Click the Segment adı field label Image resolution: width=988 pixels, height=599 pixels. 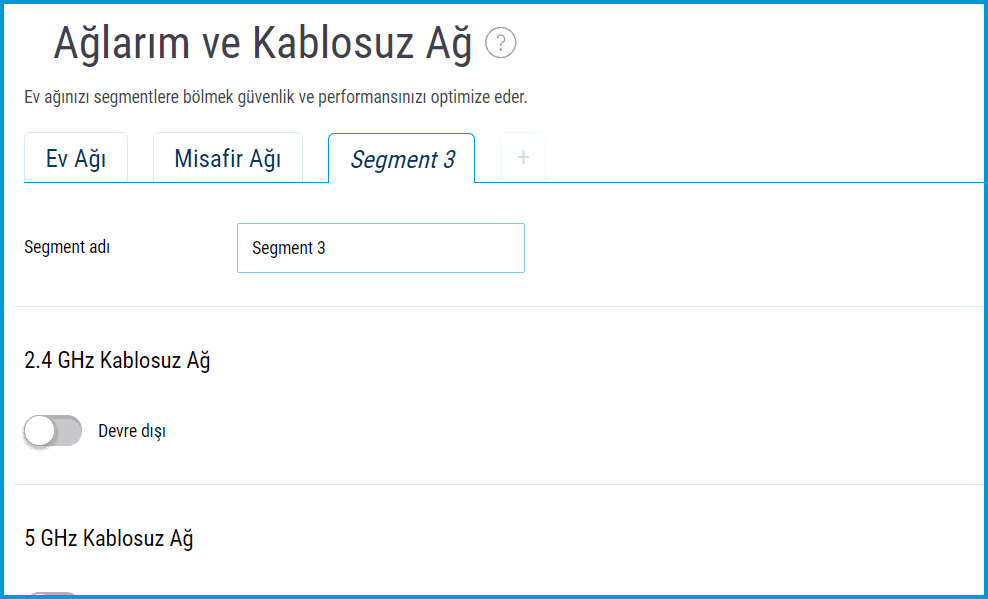(x=67, y=247)
